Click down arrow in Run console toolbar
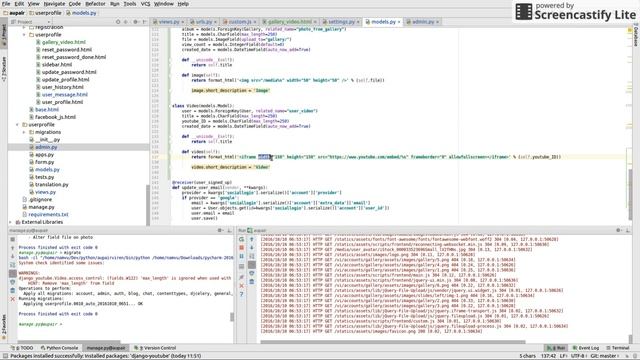 pos(252,248)
